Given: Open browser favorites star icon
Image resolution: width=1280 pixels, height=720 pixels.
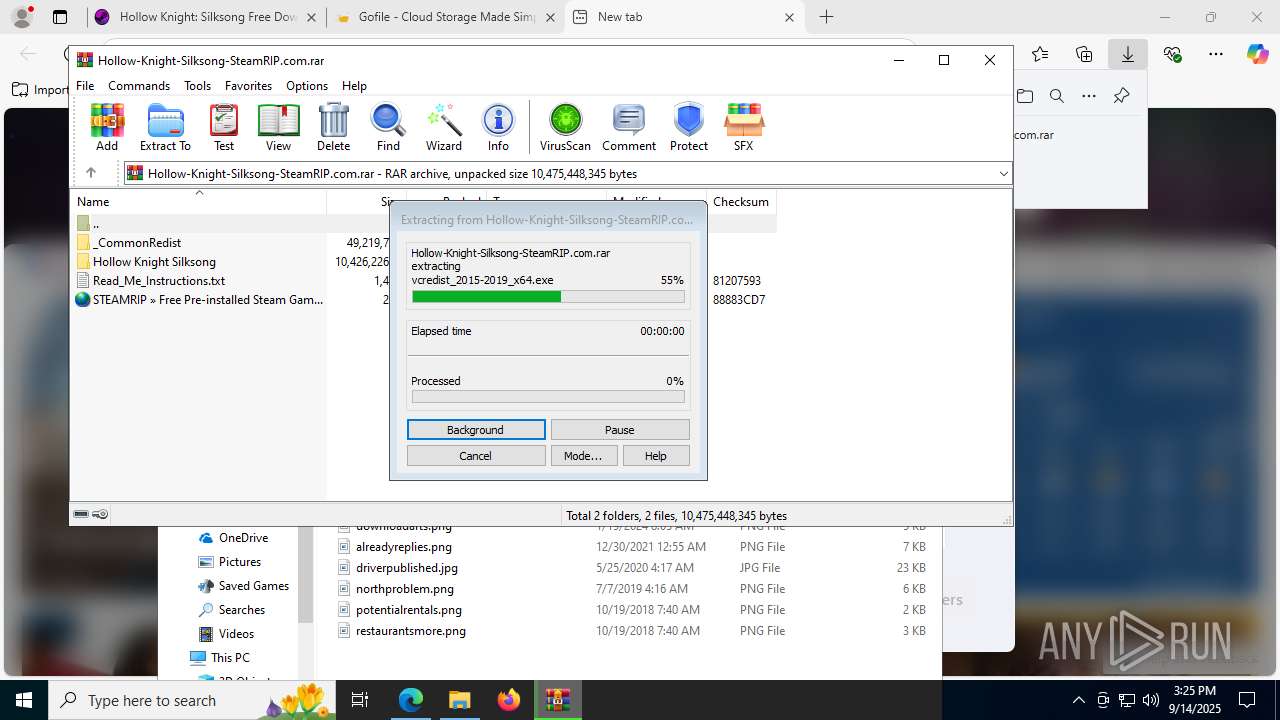Looking at the screenshot, I should pos(1040,54).
